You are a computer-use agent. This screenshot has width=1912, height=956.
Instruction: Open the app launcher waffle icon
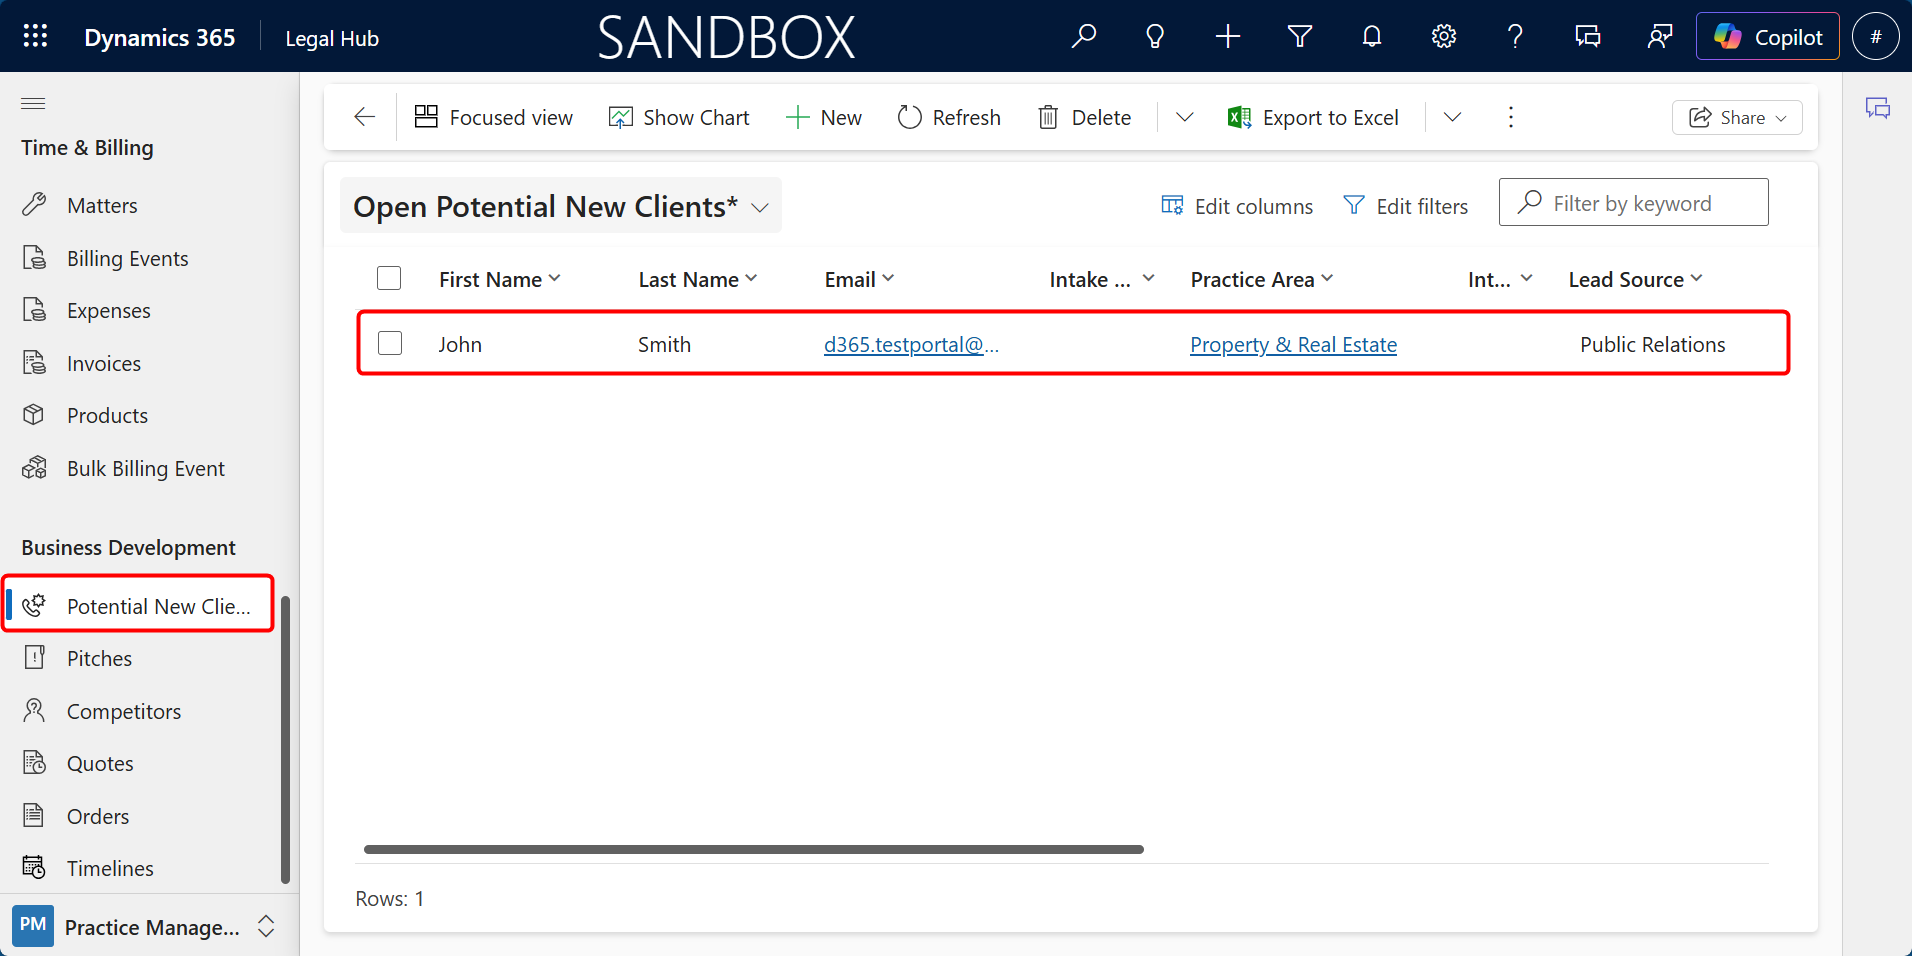click(35, 37)
